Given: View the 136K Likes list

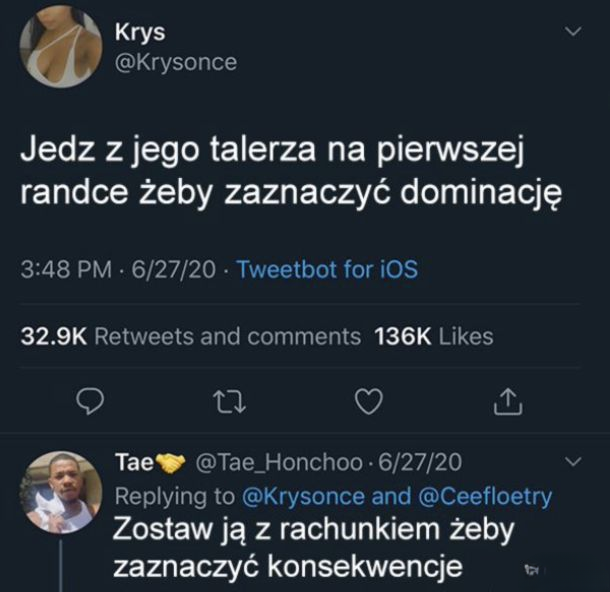Looking at the screenshot, I should coord(433,337).
